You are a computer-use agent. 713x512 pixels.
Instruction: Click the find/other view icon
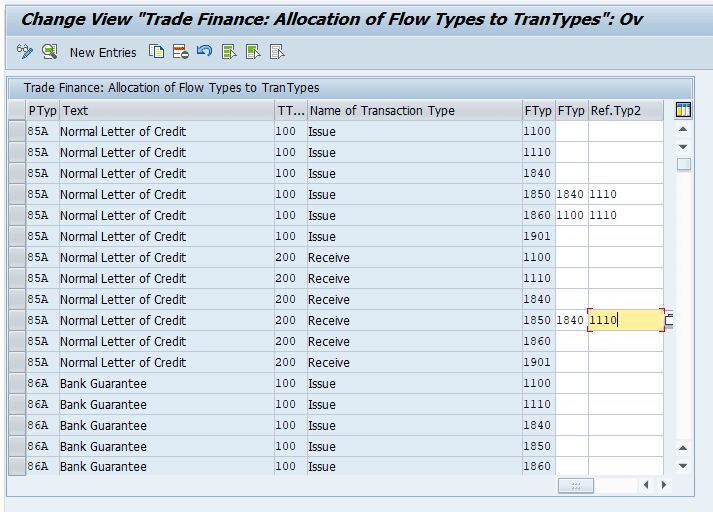(x=49, y=52)
